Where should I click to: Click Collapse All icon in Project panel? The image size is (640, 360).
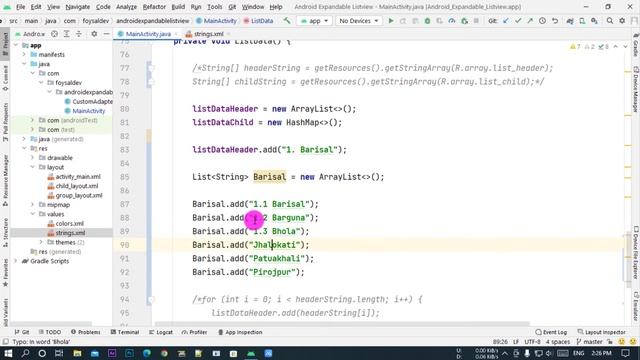(x=79, y=34)
